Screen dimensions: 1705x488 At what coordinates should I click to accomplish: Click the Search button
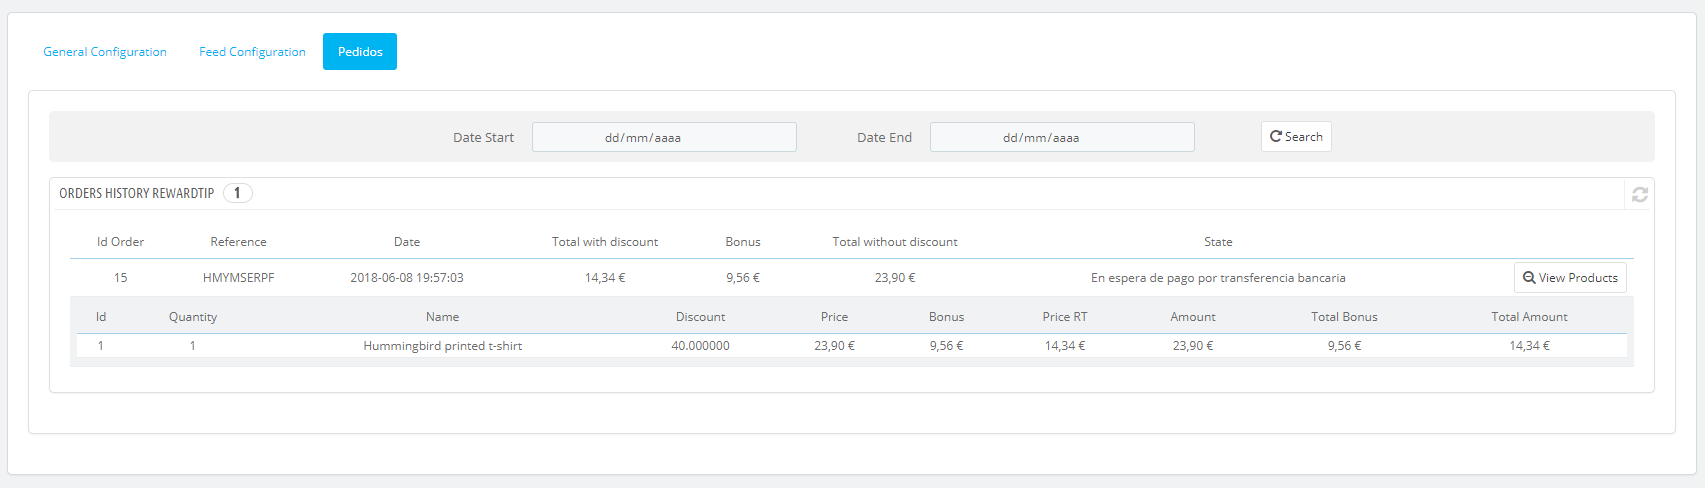(x=1296, y=136)
